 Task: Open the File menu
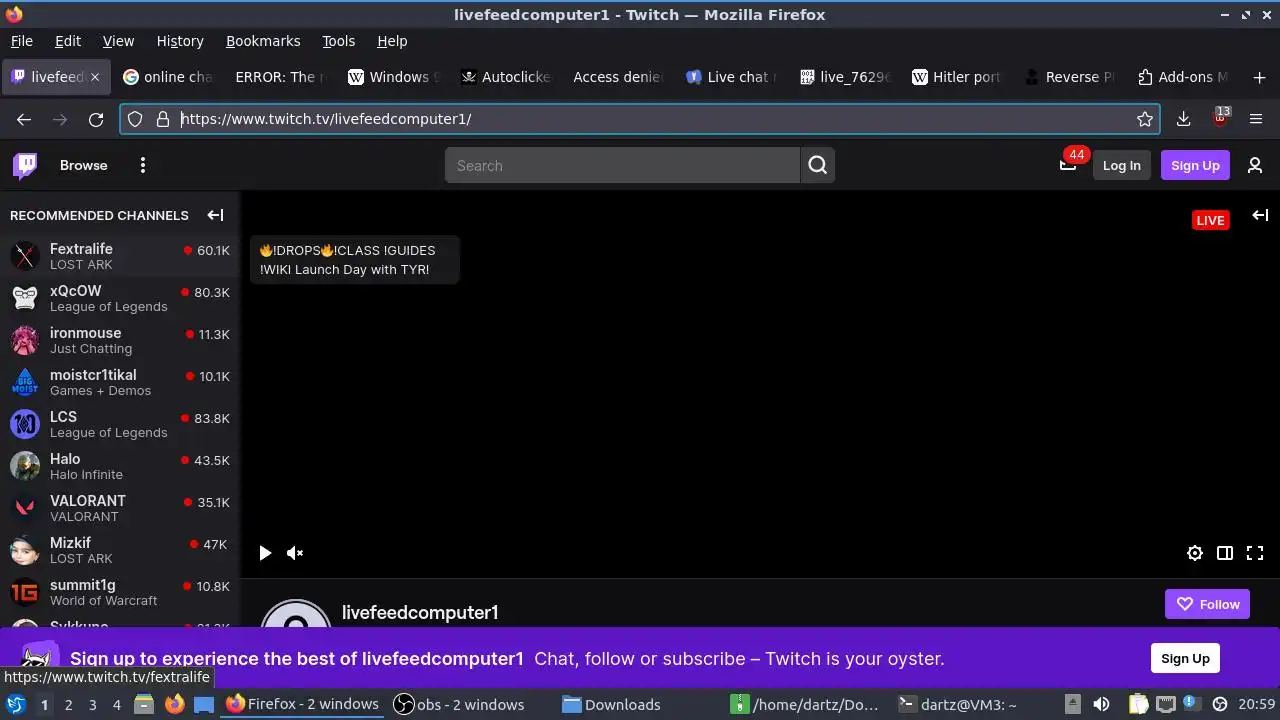pyautogui.click(x=21, y=41)
